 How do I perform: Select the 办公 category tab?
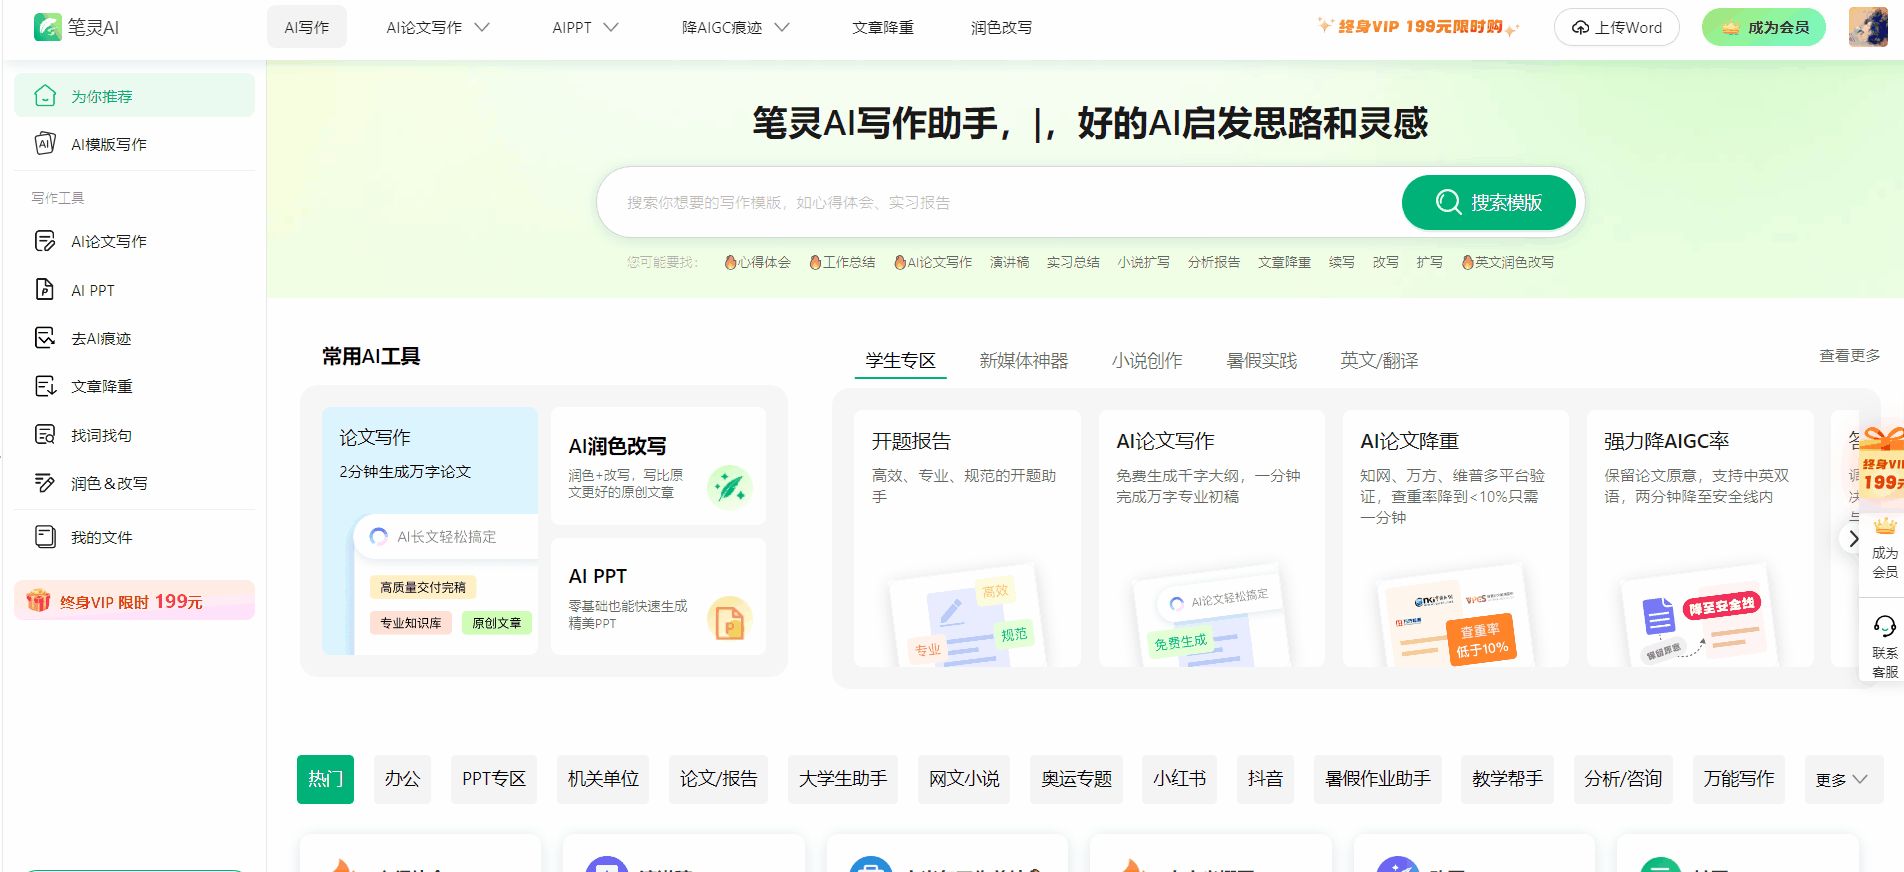click(402, 779)
